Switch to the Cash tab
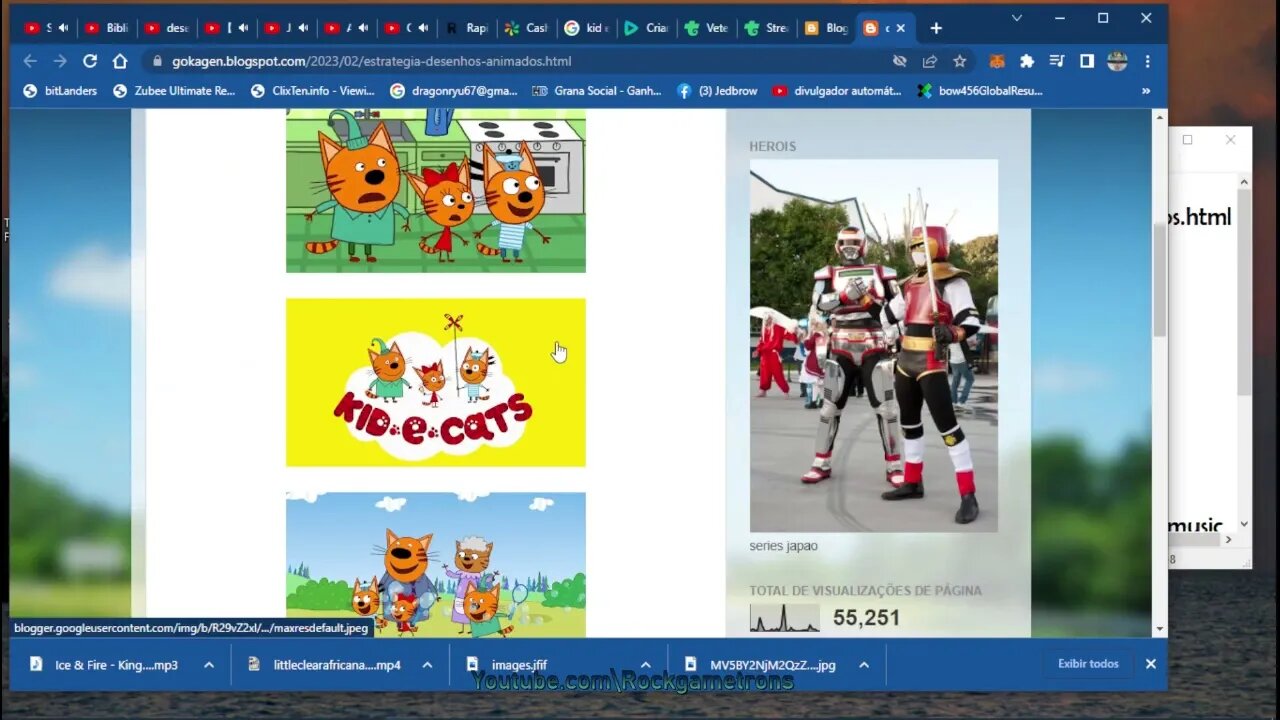 tap(526, 28)
